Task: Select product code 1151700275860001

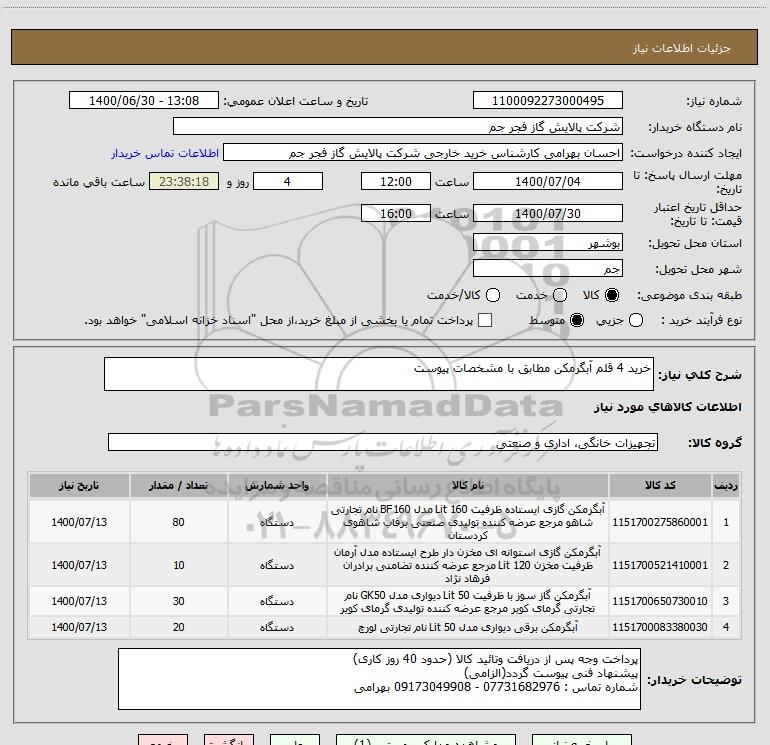Action: click(x=660, y=522)
